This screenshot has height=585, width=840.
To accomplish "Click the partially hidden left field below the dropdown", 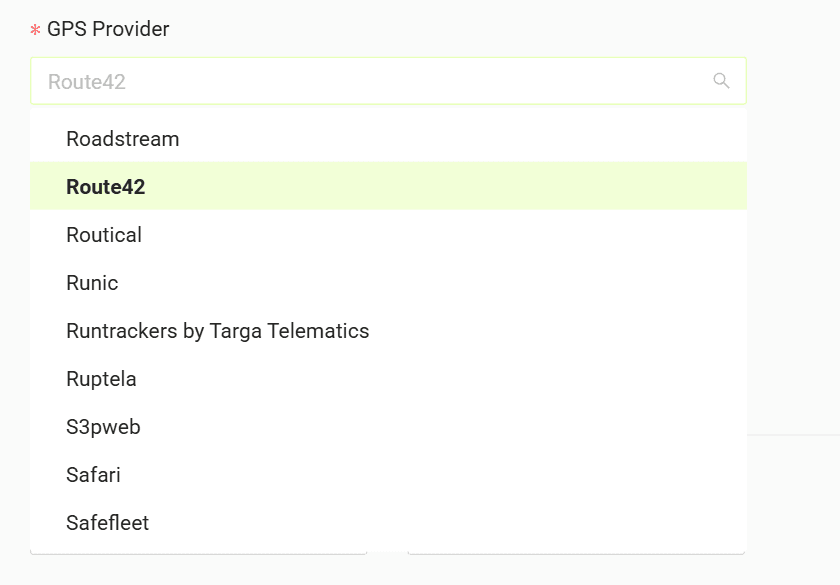I will pos(199,552).
